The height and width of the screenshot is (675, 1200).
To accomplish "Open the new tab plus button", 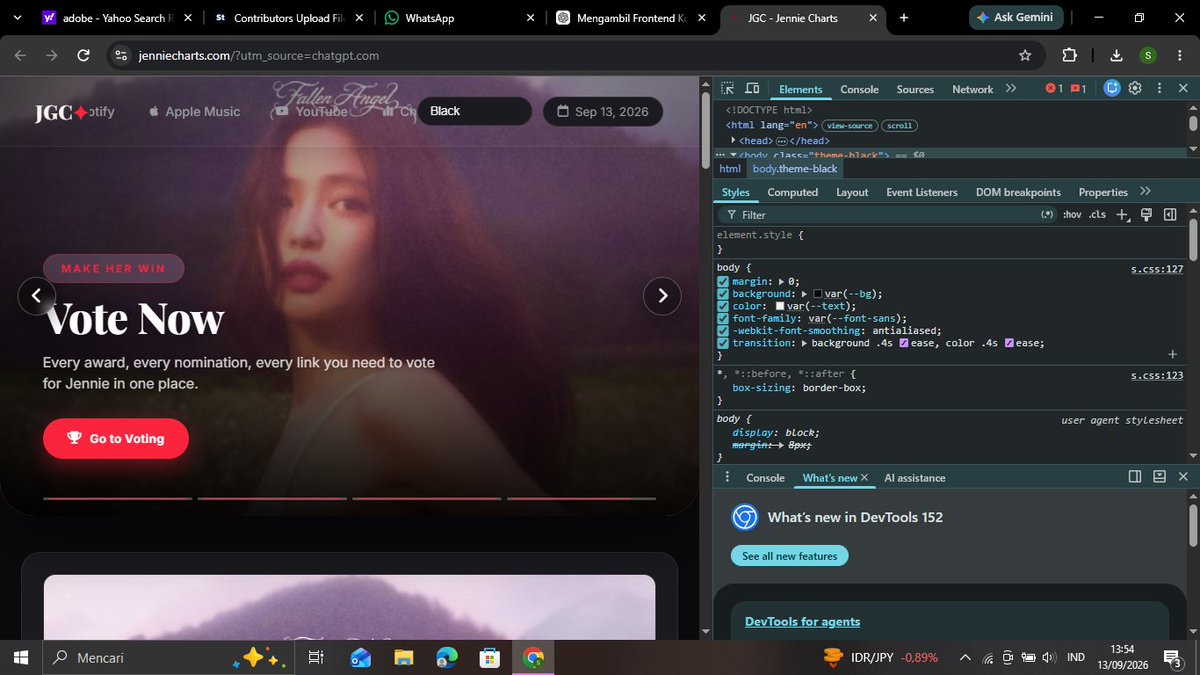I will tap(904, 18).
